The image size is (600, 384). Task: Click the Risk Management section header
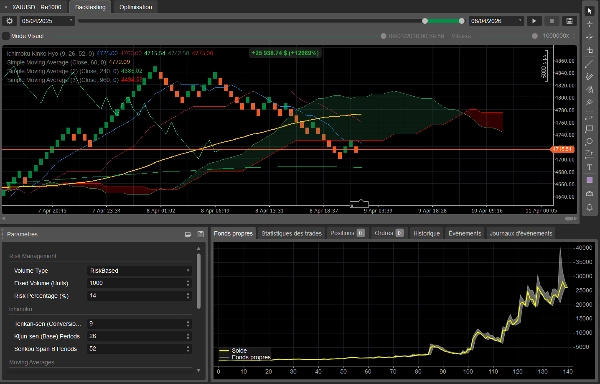pos(33,256)
